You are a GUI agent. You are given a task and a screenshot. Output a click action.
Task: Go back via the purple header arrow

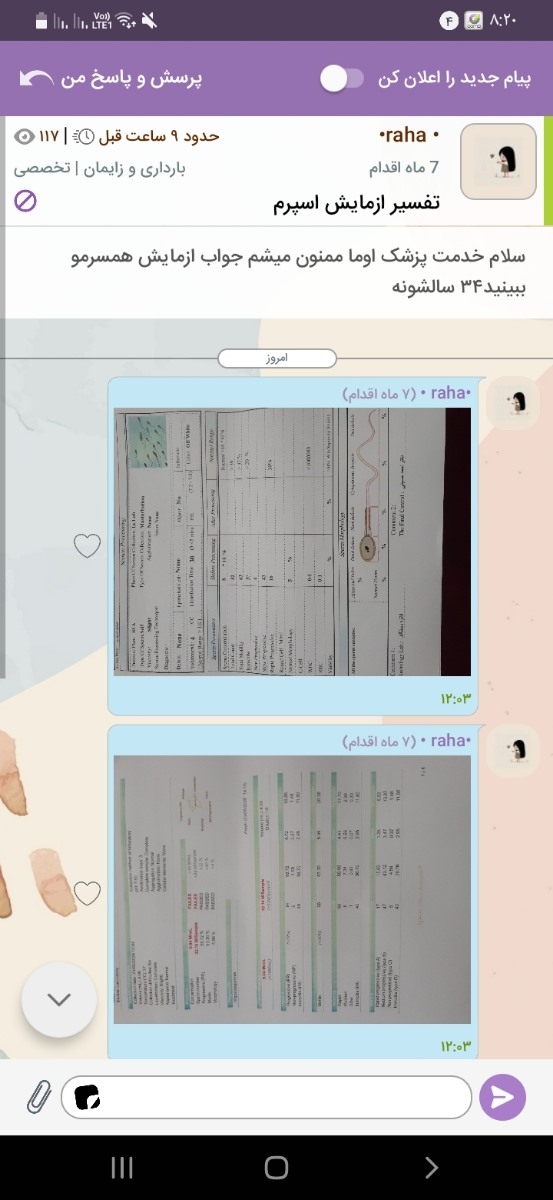(x=36, y=79)
